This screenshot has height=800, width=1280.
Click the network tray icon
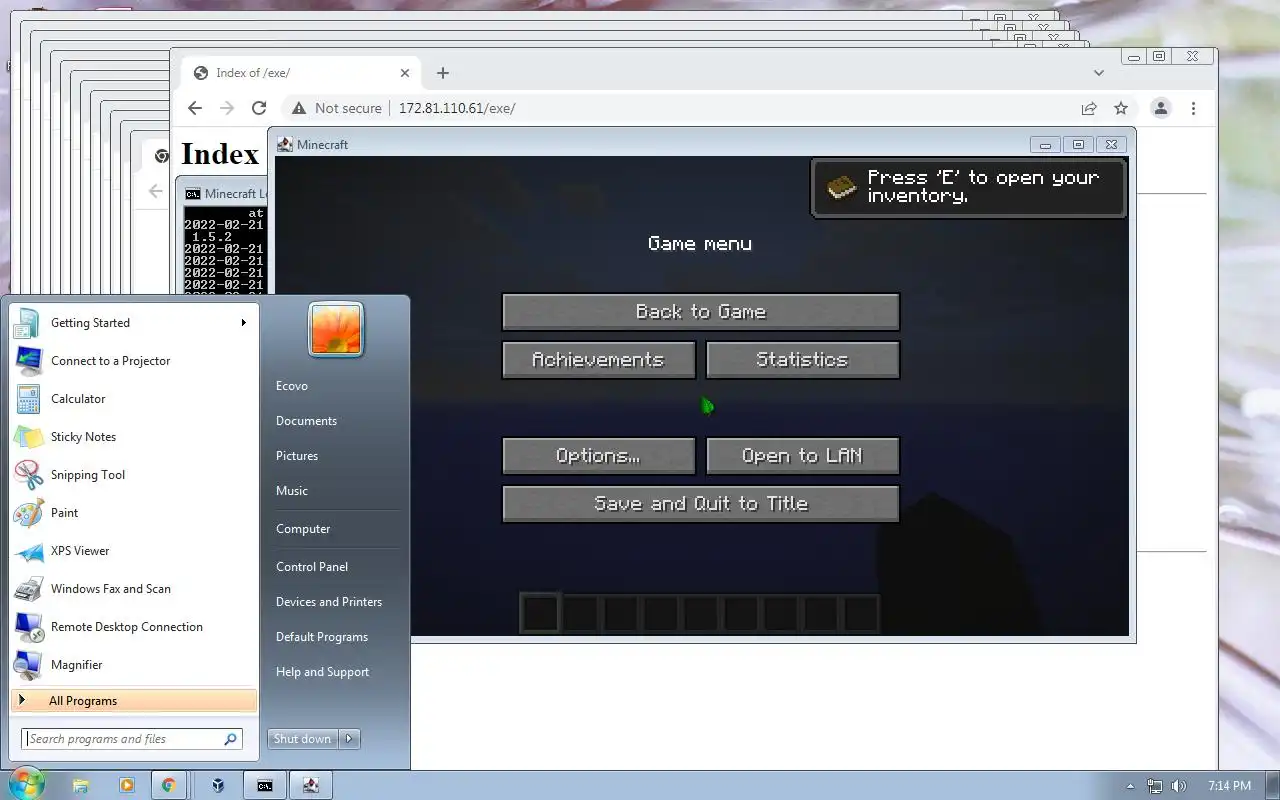[x=1155, y=786]
